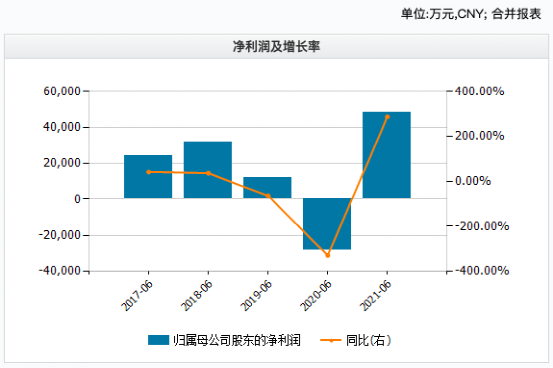
Task: Click the orange data point at 2019-06
Action: [268, 196]
